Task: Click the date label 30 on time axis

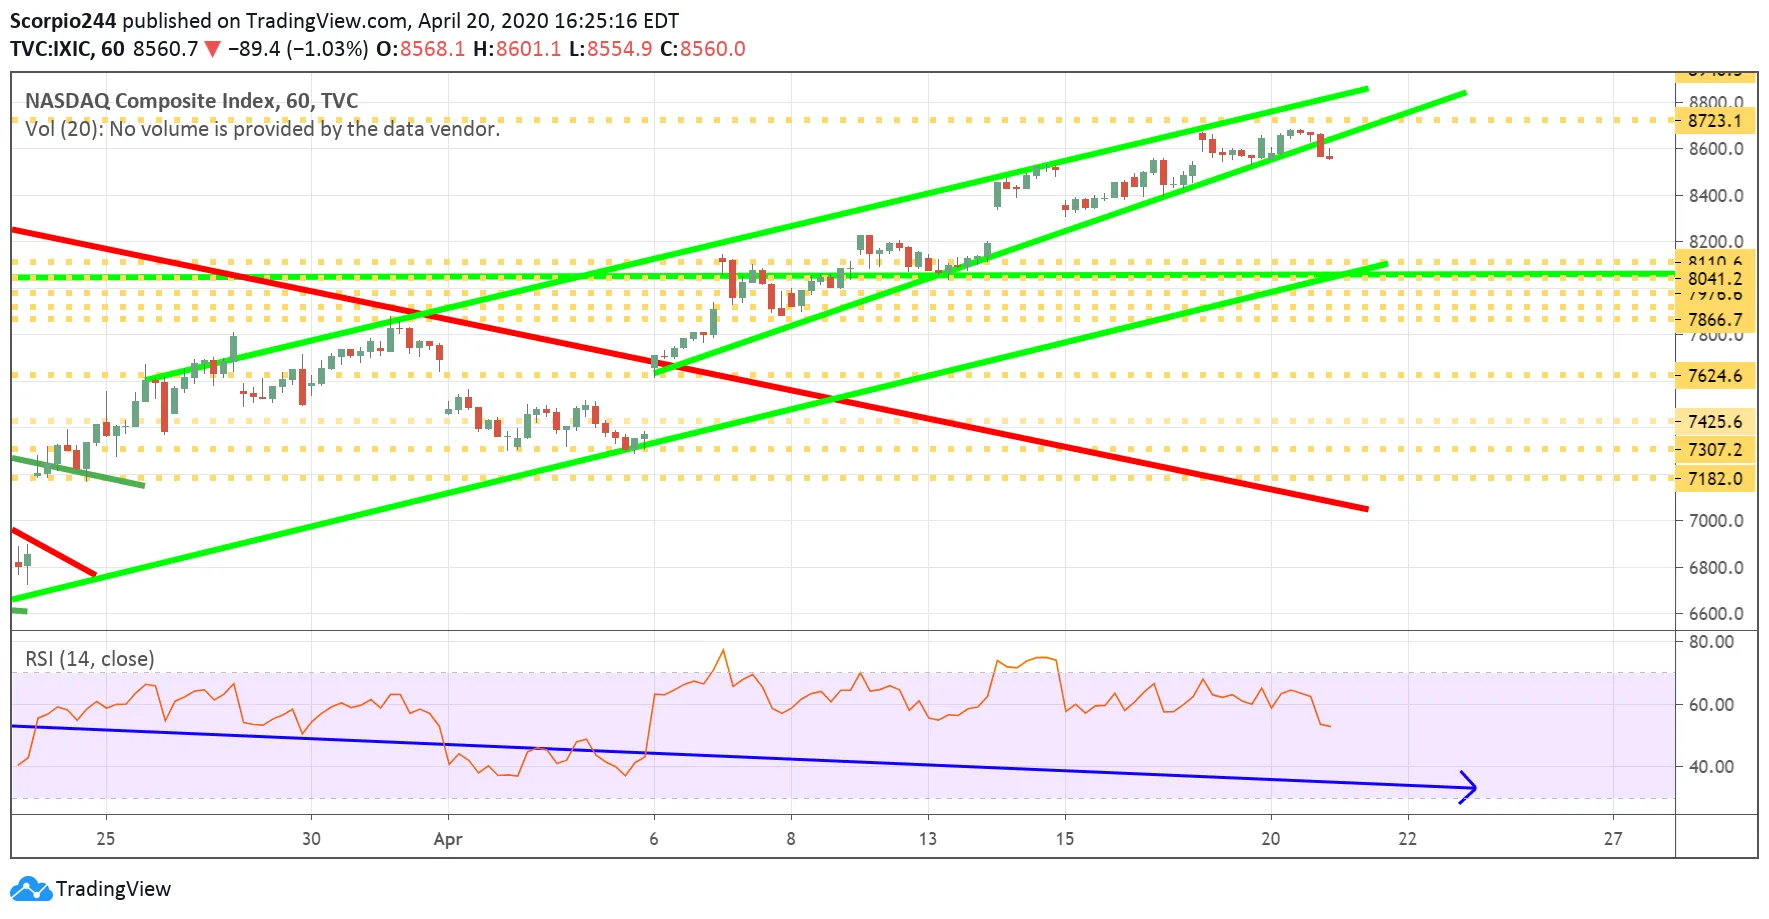Action: pyautogui.click(x=311, y=839)
